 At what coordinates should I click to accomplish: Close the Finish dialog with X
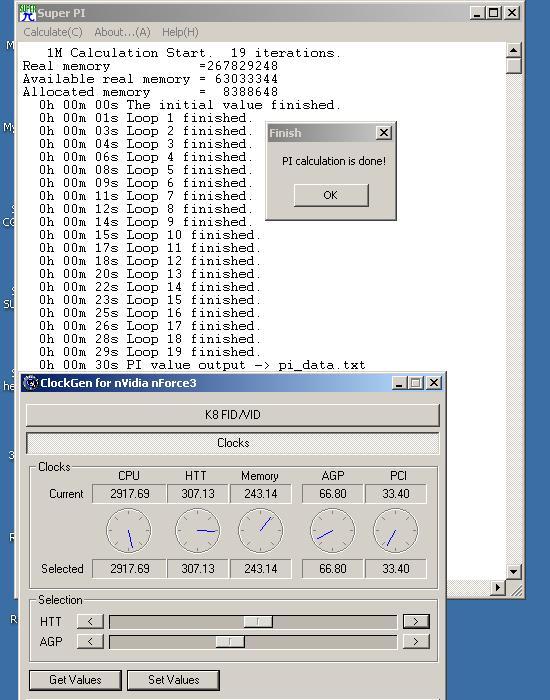[x=383, y=133]
